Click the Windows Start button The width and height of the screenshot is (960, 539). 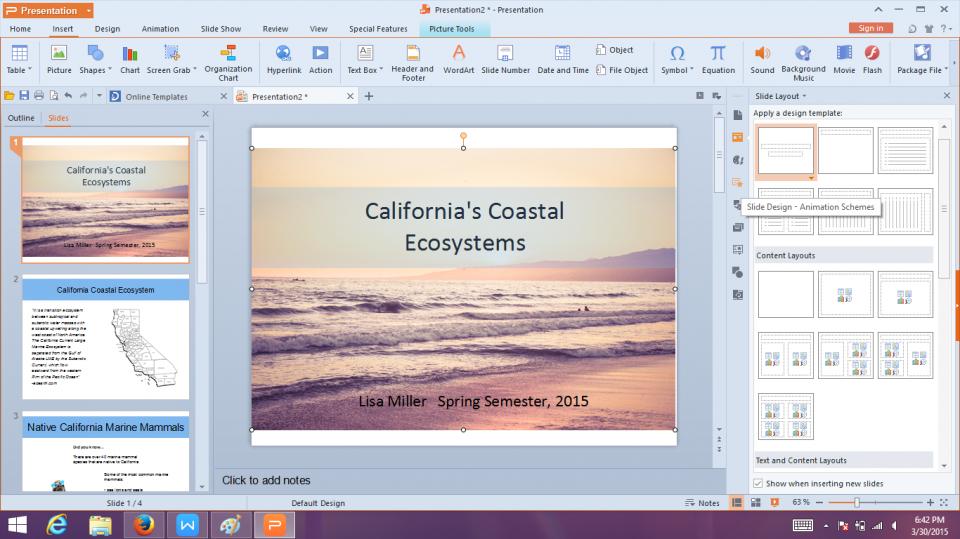pyautogui.click(x=17, y=525)
